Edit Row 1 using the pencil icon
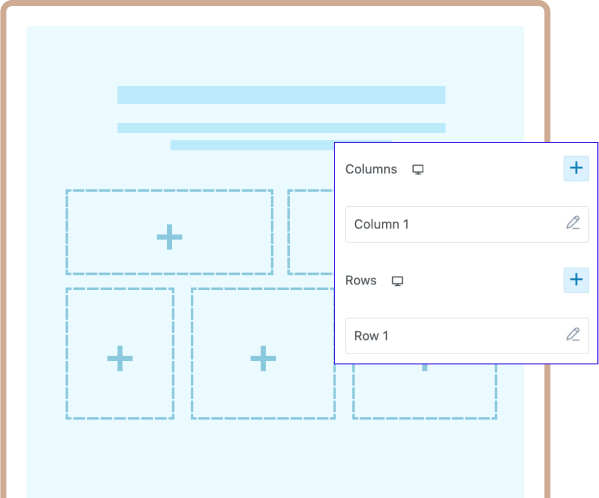Screen dimensions: 599x498 pos(573,335)
